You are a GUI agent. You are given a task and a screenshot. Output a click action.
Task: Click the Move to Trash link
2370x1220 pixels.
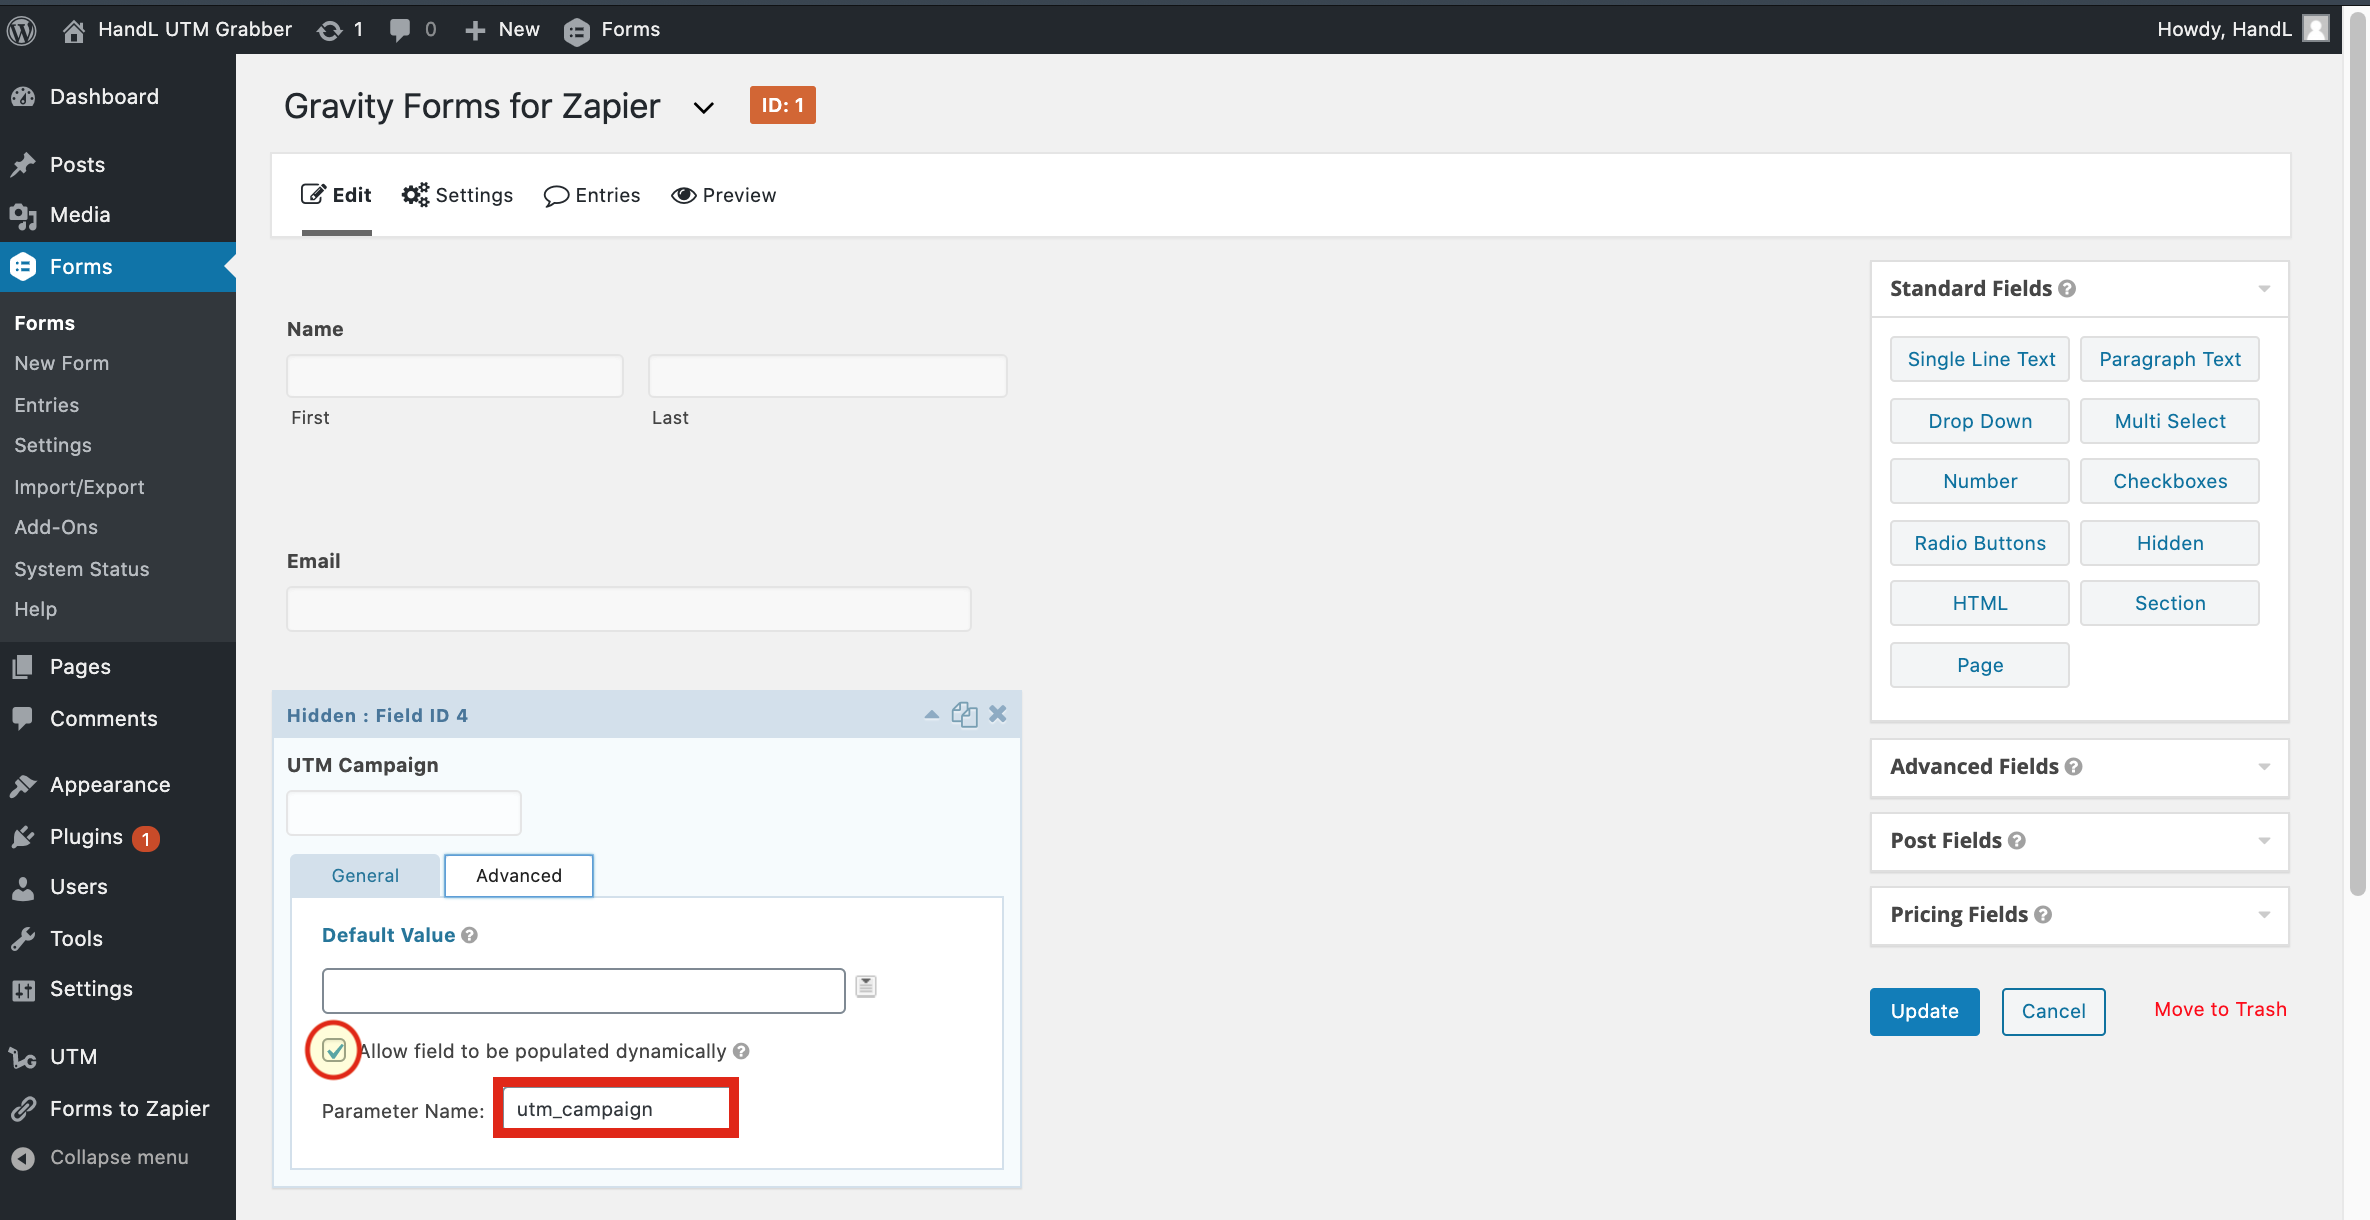click(2220, 1009)
